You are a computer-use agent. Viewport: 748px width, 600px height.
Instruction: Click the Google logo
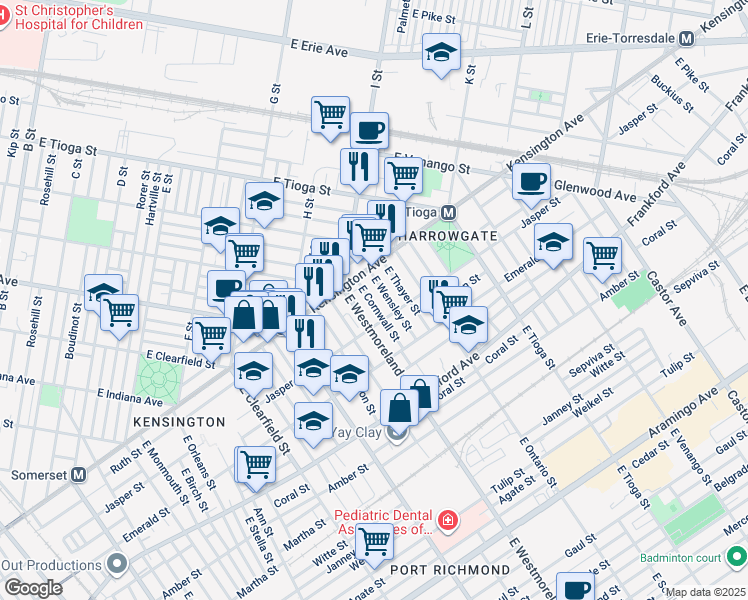(x=34, y=588)
